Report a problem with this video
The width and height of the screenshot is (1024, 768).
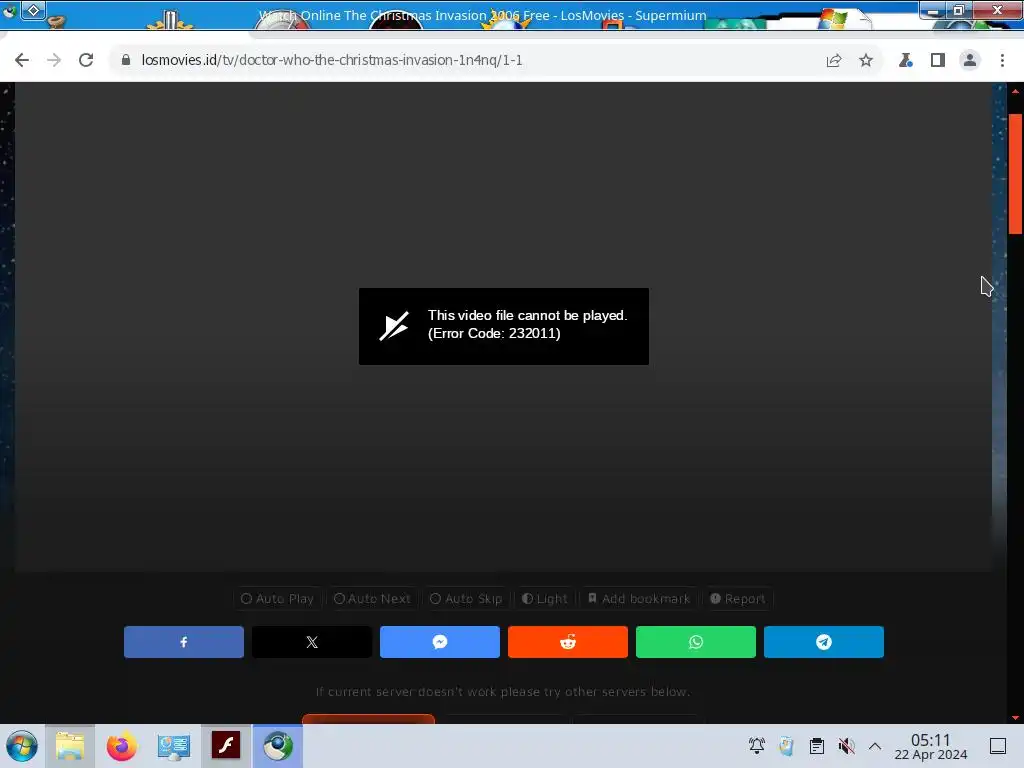[738, 599]
